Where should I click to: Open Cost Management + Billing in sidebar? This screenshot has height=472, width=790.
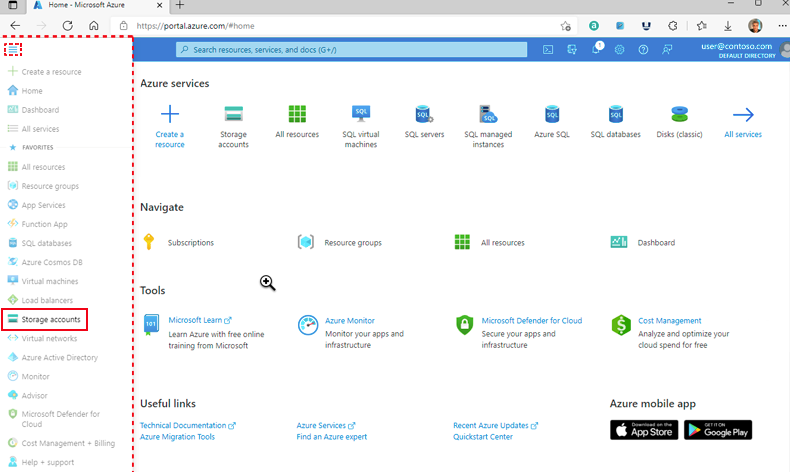pos(61,443)
